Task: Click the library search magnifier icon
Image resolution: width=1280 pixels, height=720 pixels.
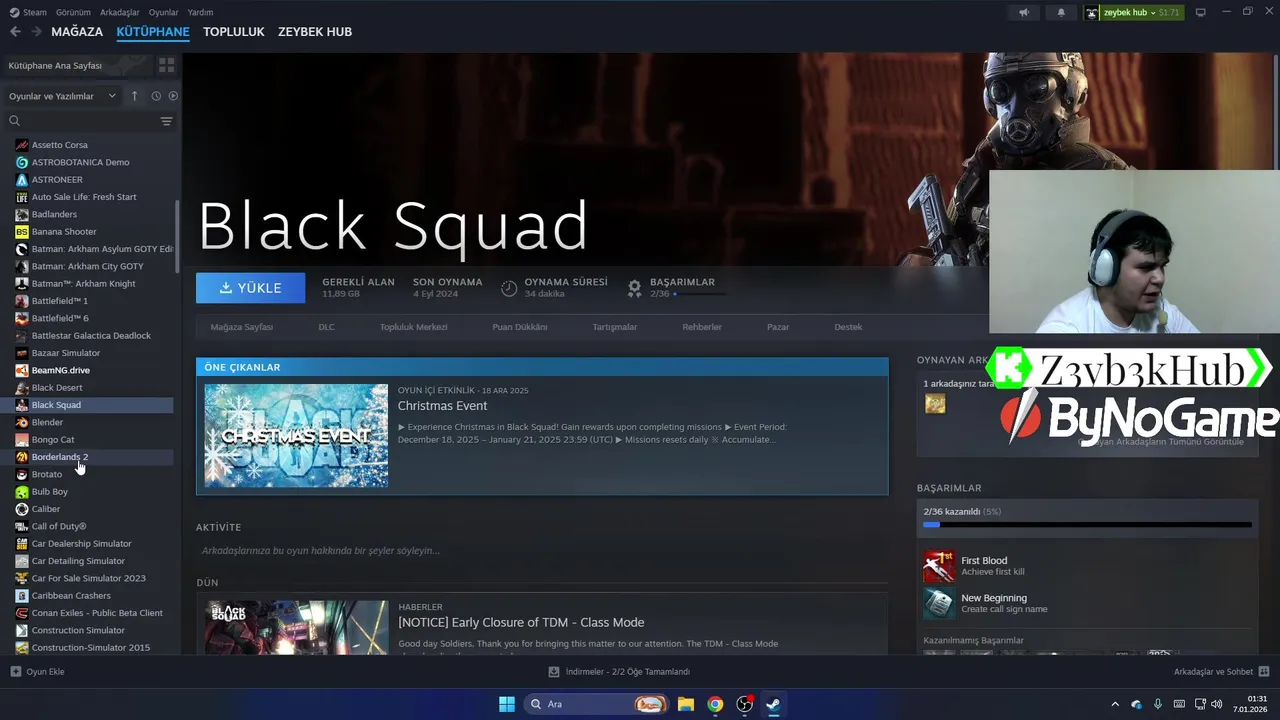Action: (15, 121)
